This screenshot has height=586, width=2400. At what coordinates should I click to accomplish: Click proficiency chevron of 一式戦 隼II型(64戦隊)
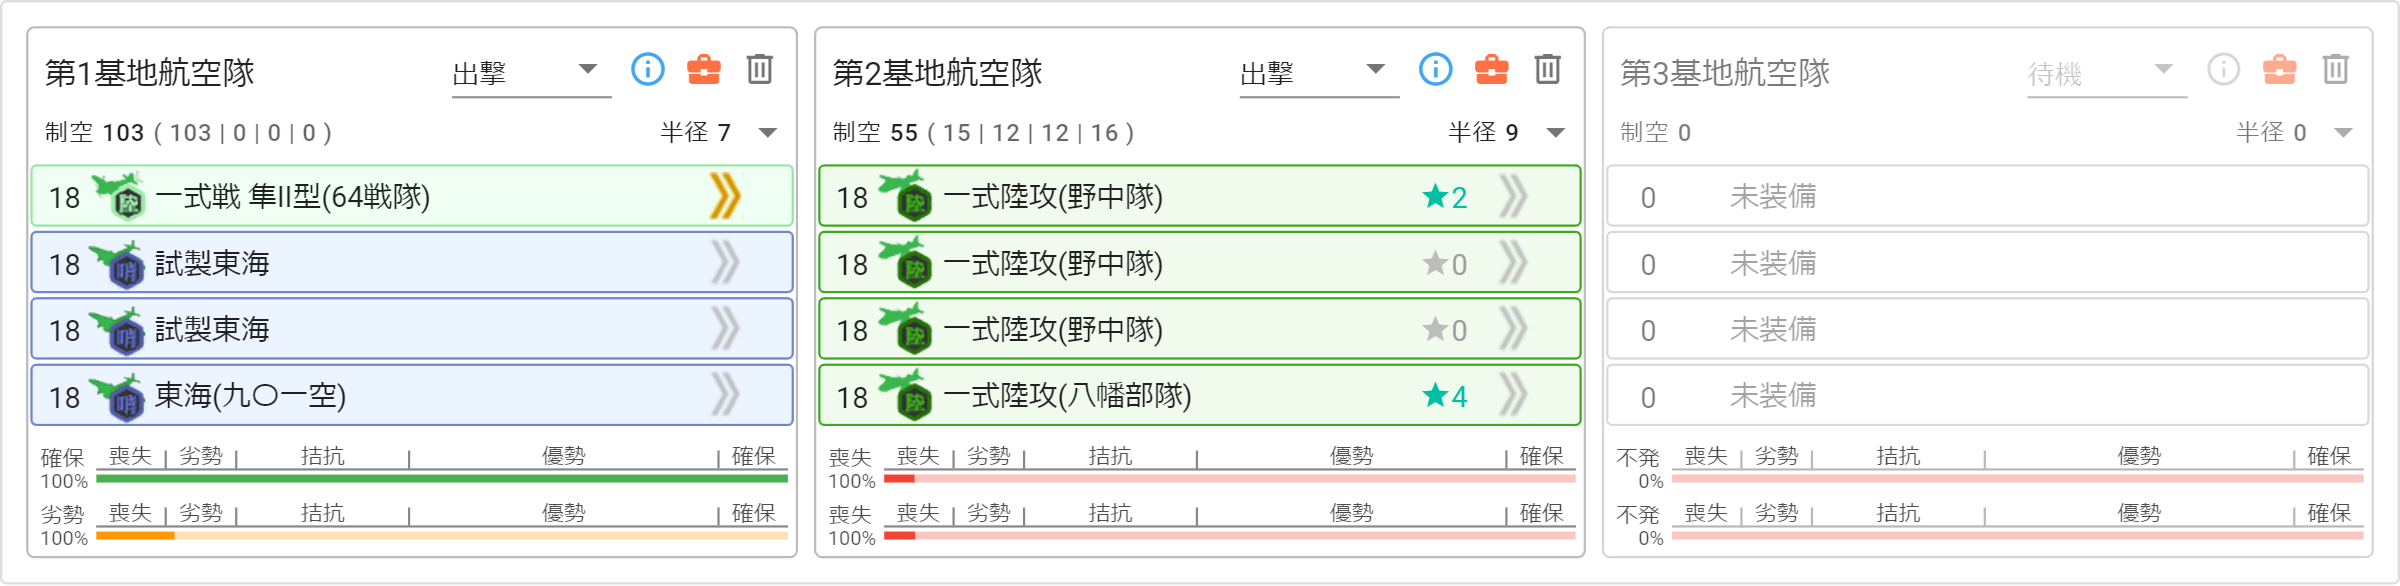tap(725, 196)
